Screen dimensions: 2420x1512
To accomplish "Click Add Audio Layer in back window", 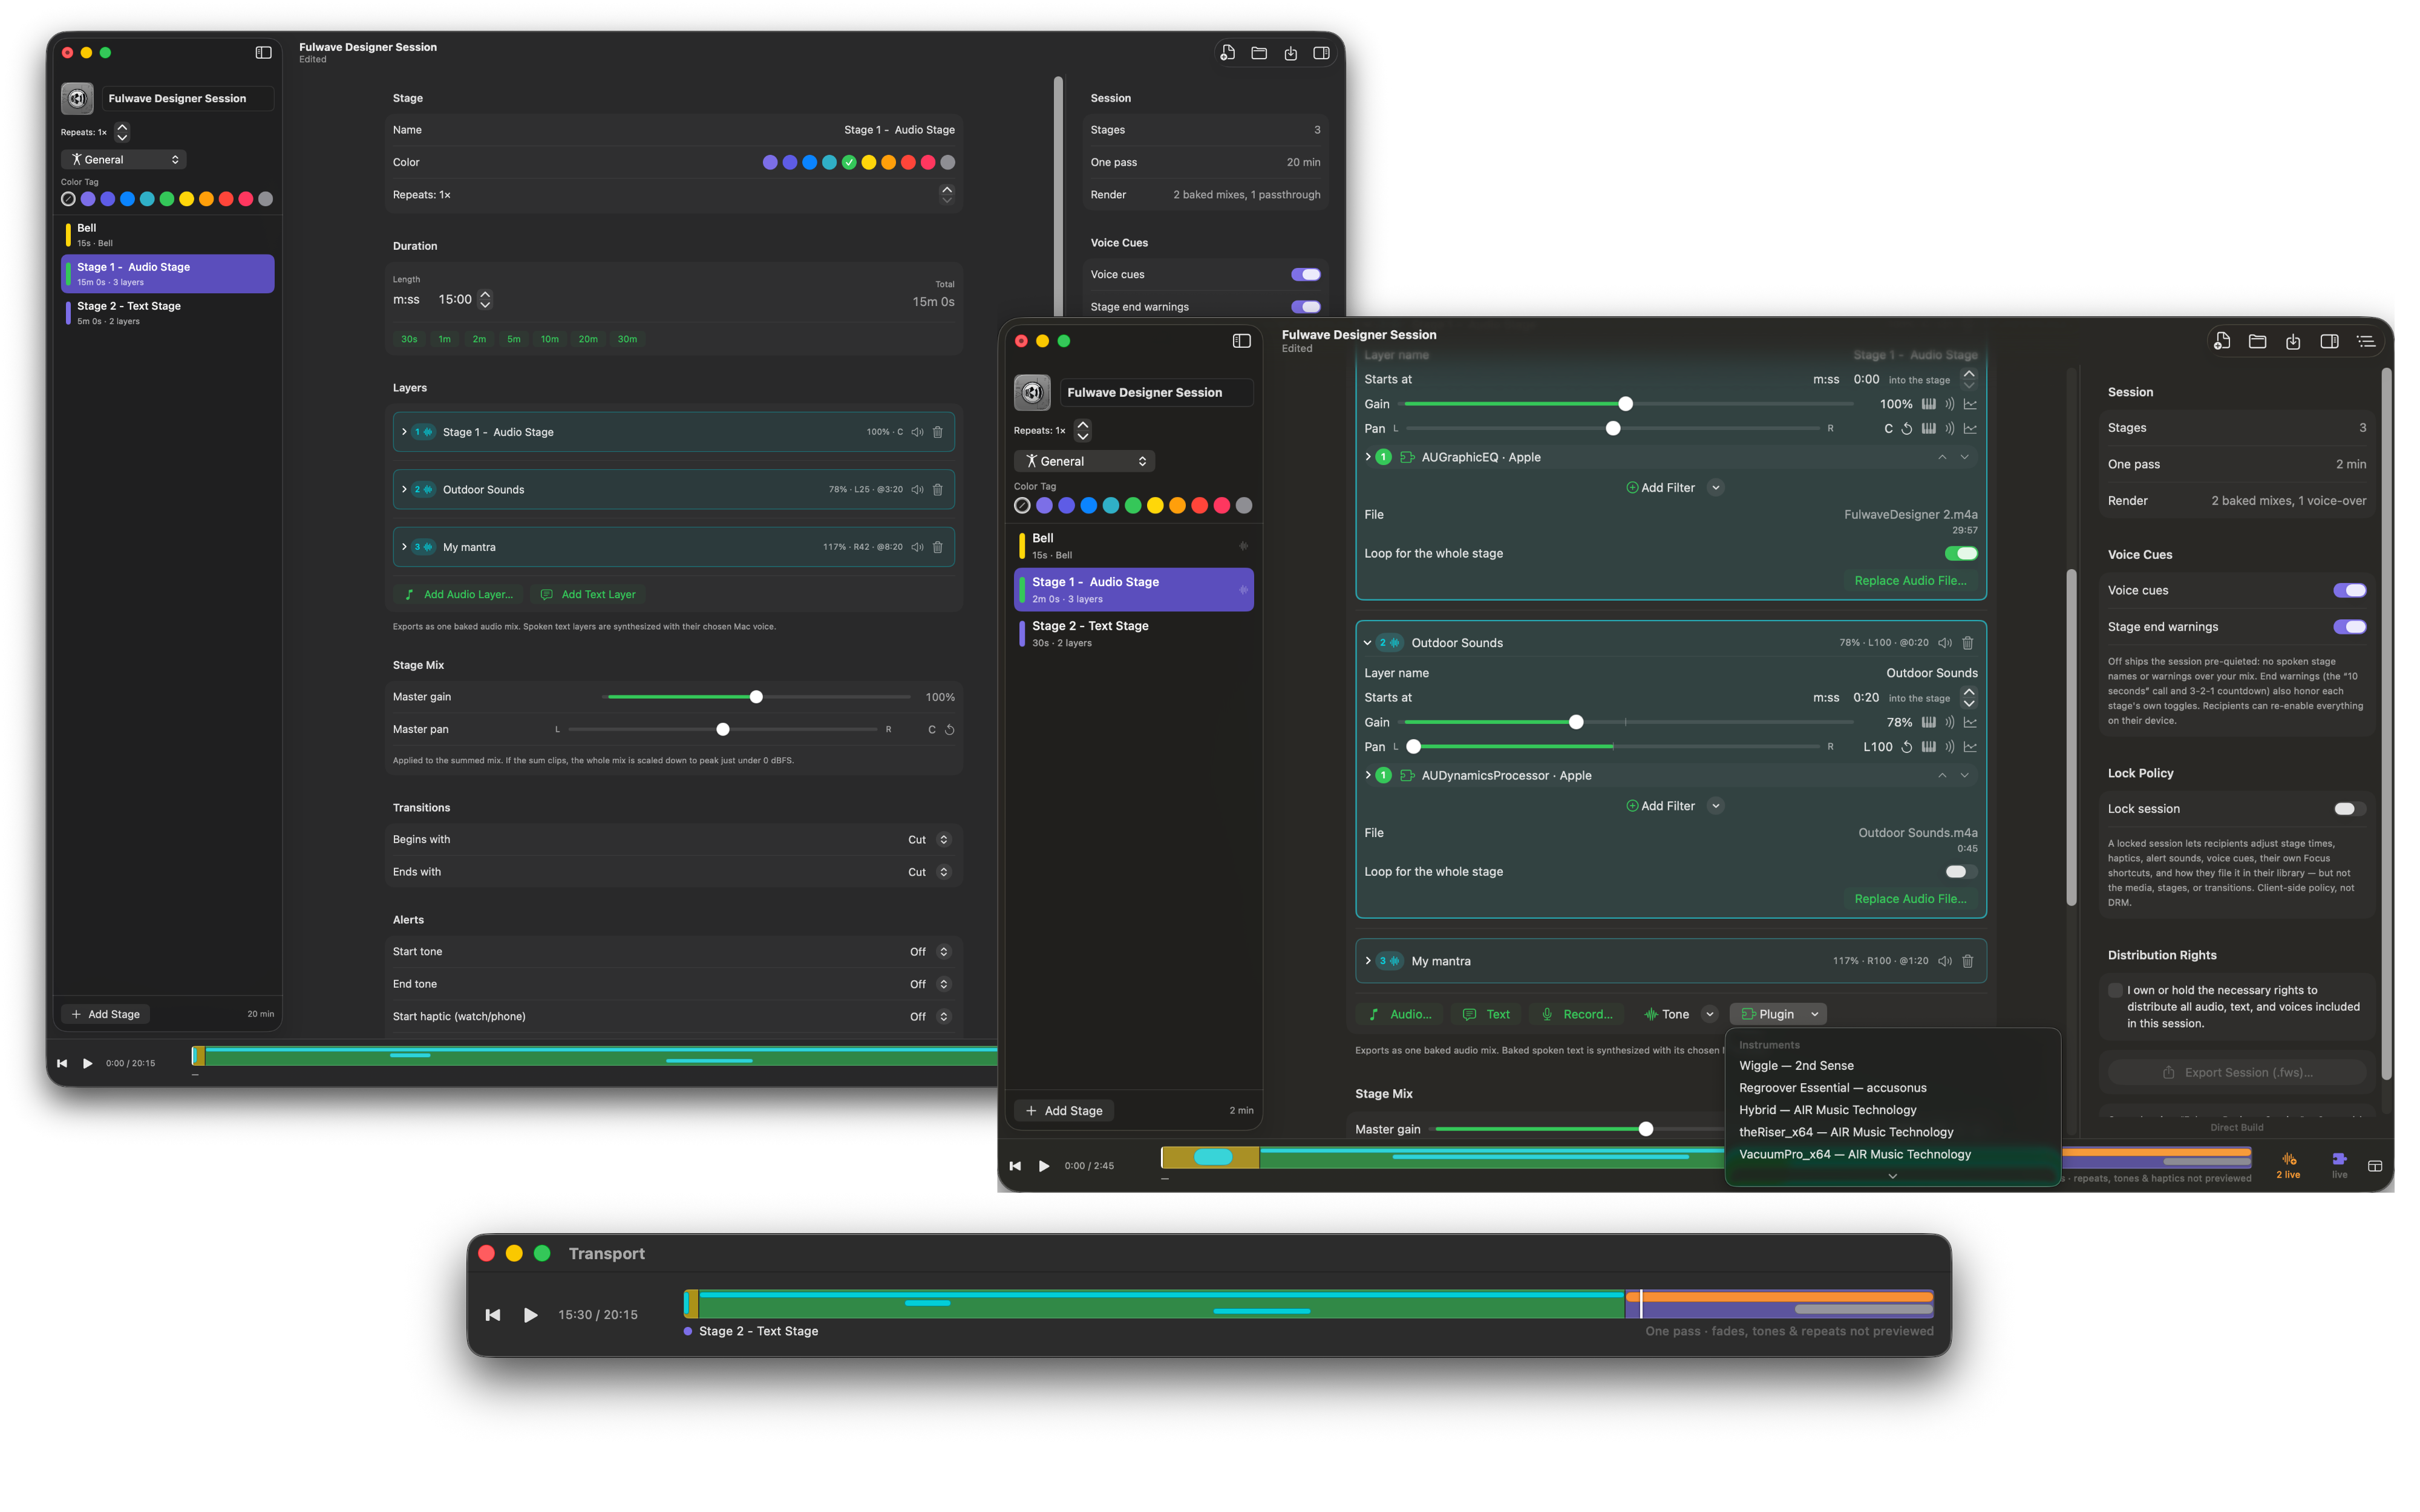I will click(458, 594).
